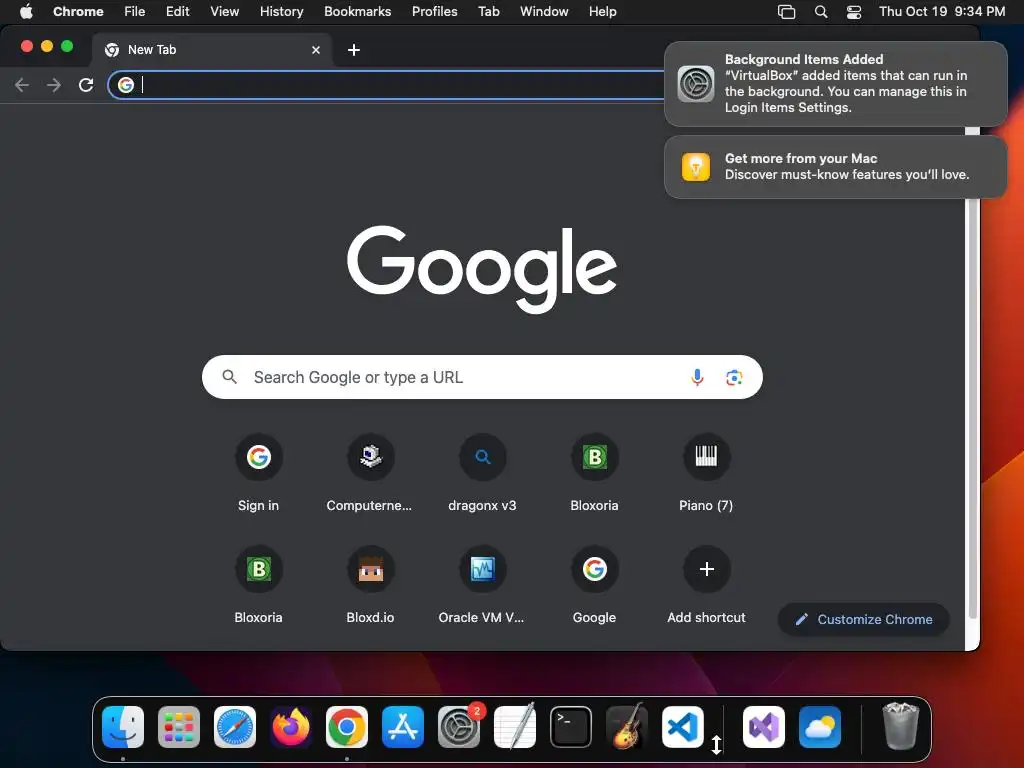This screenshot has height=768, width=1024.
Task: Open the dragonx v3 shortcut
Action: click(483, 473)
